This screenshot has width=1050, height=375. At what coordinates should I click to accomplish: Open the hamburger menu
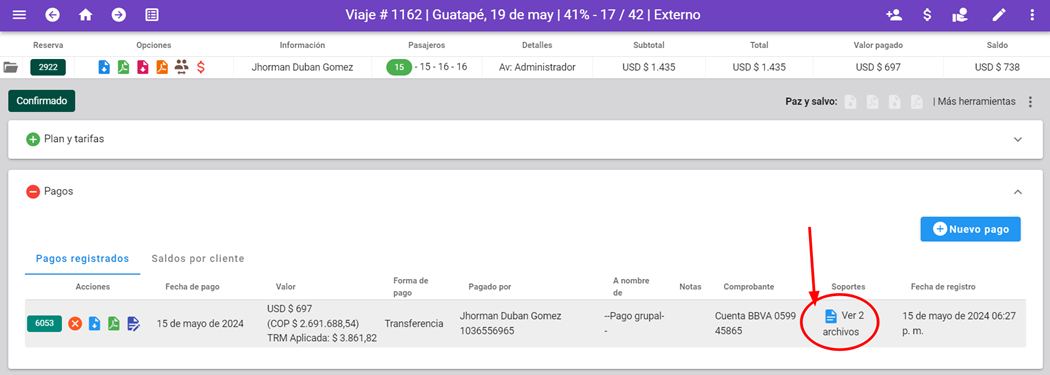[19, 15]
